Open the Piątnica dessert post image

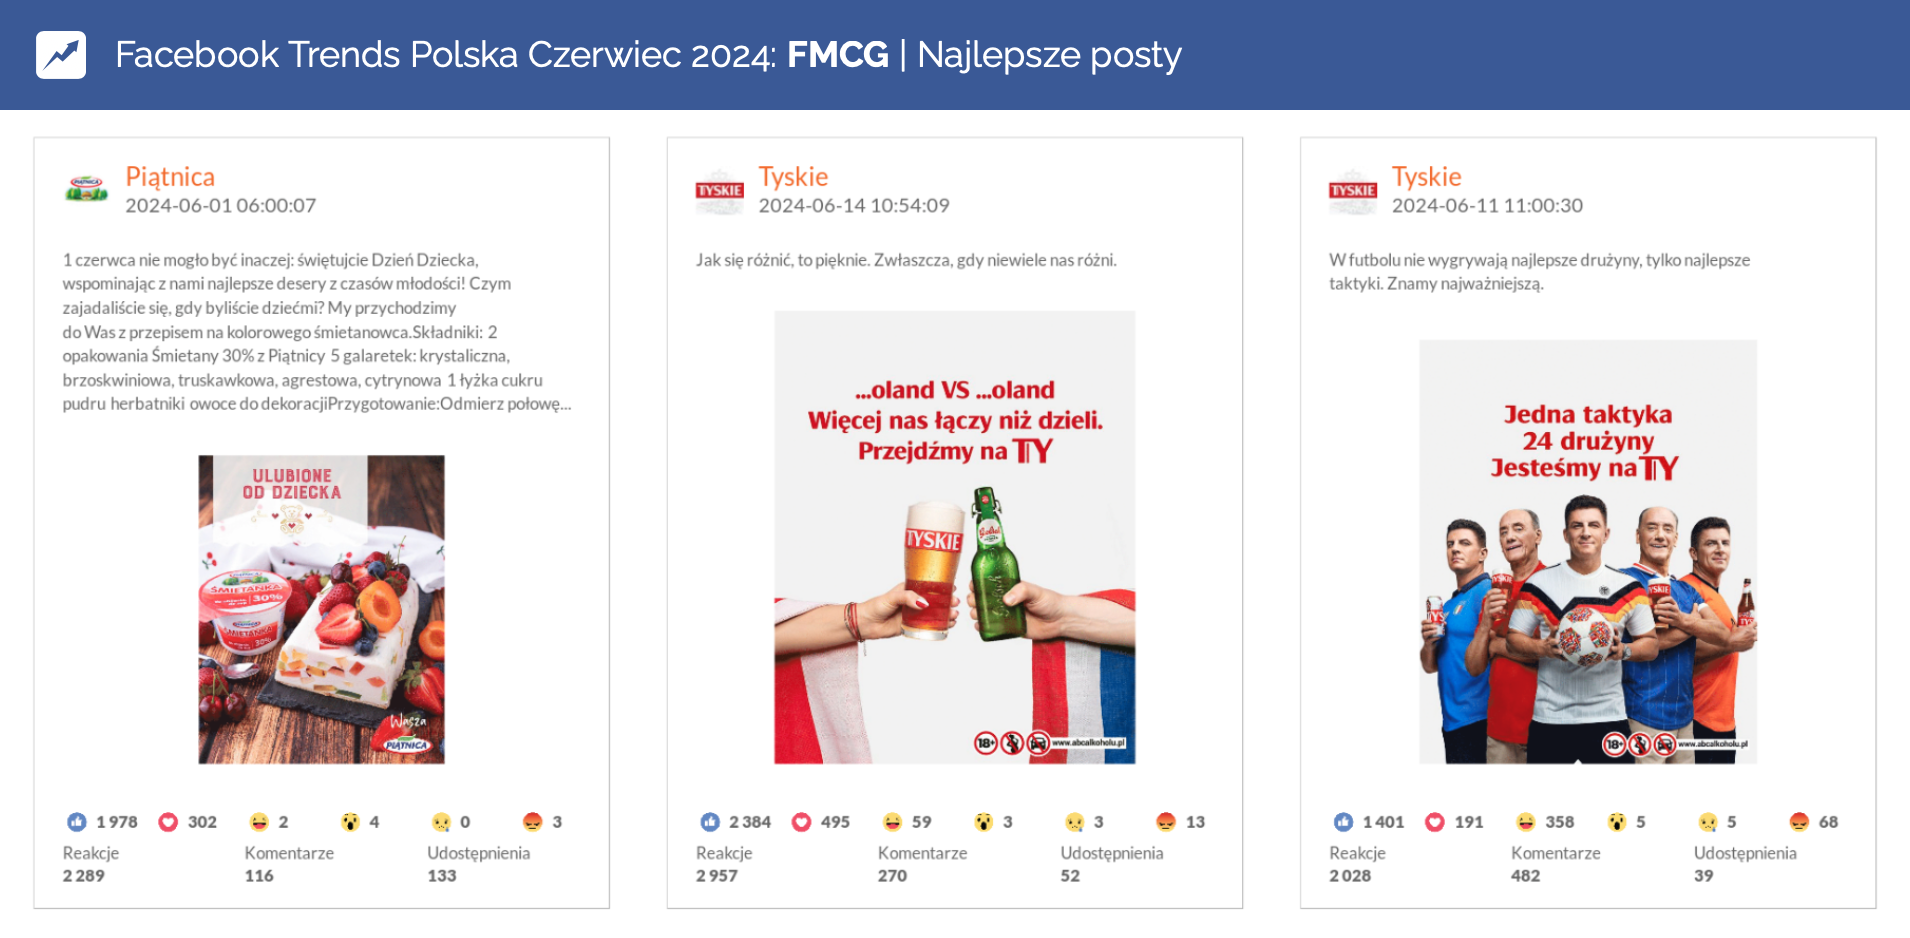pyautogui.click(x=321, y=609)
